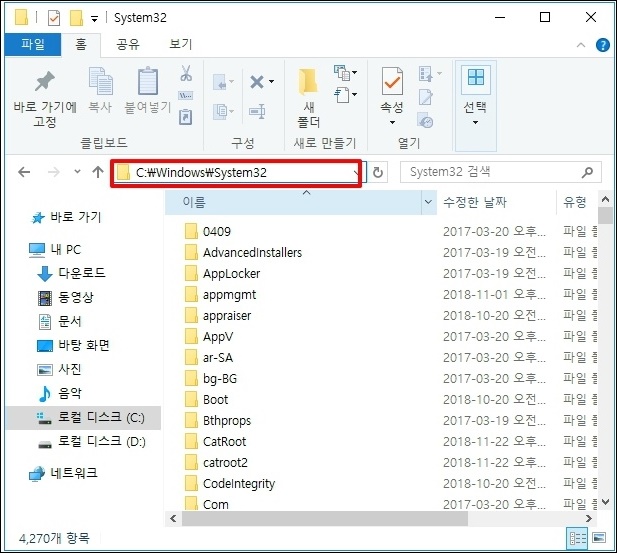Click the Easy access icon
The height and width of the screenshot is (553, 617).
[x=342, y=95]
